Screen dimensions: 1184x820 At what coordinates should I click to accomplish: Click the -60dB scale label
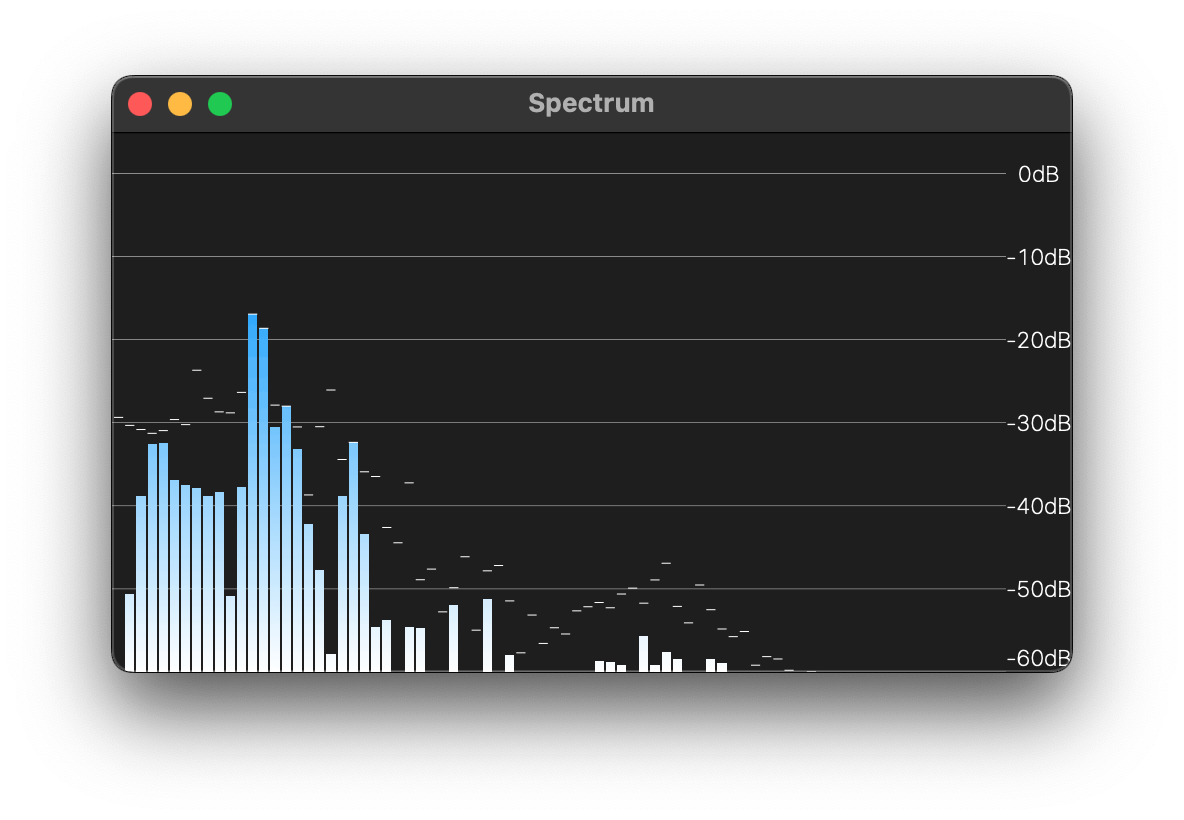click(x=1039, y=658)
